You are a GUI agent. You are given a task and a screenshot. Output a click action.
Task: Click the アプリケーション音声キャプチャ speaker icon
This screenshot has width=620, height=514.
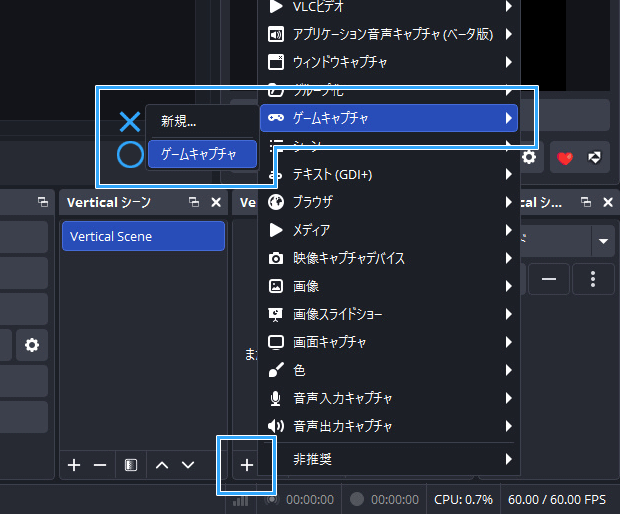click(276, 34)
